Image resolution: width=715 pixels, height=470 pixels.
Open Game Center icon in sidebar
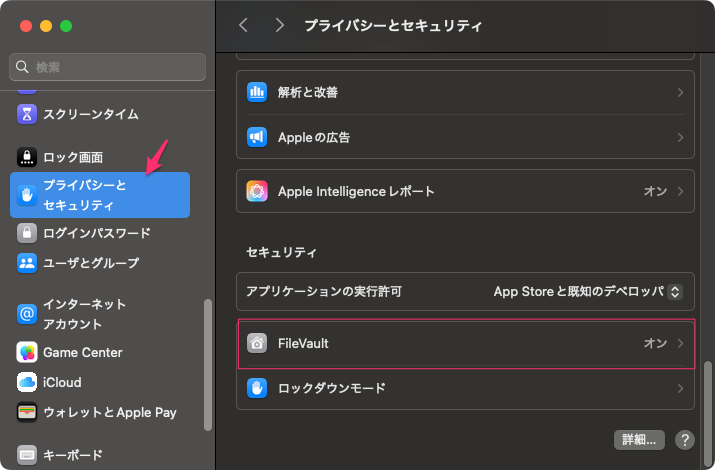click(x=27, y=352)
